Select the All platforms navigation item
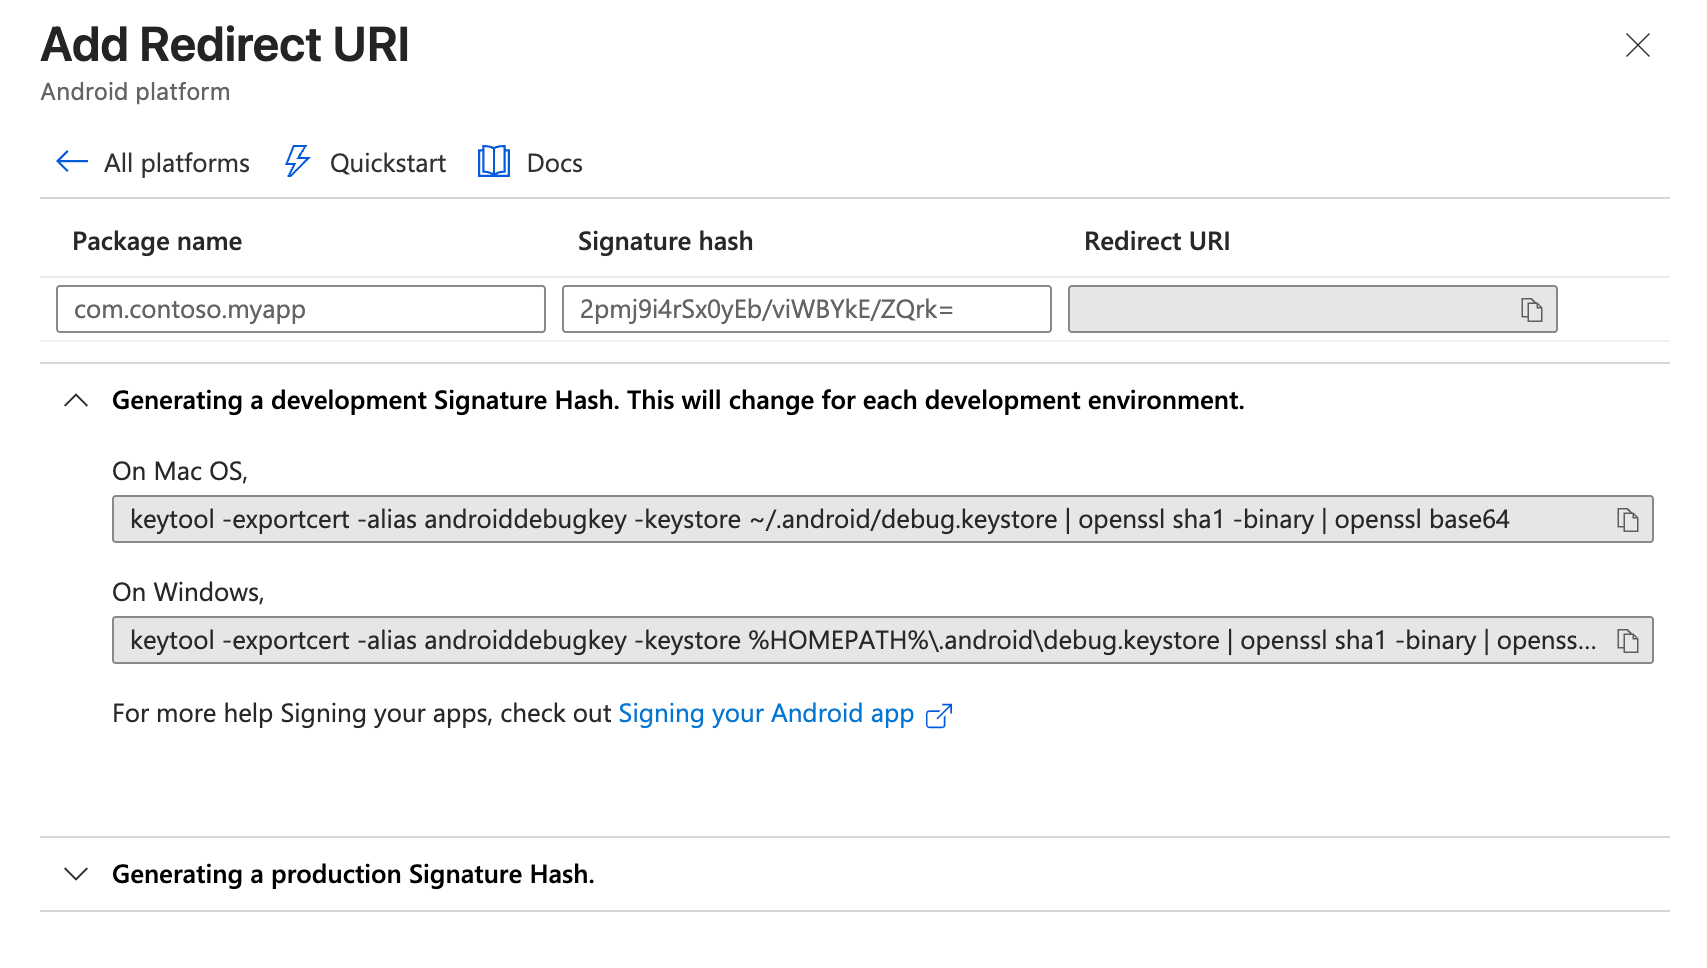Viewport: 1707px width, 968px height. point(176,162)
